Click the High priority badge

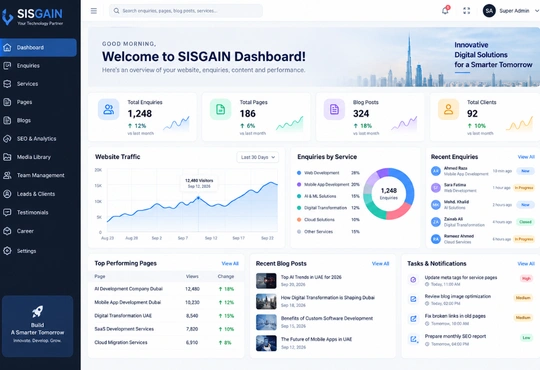point(526,278)
